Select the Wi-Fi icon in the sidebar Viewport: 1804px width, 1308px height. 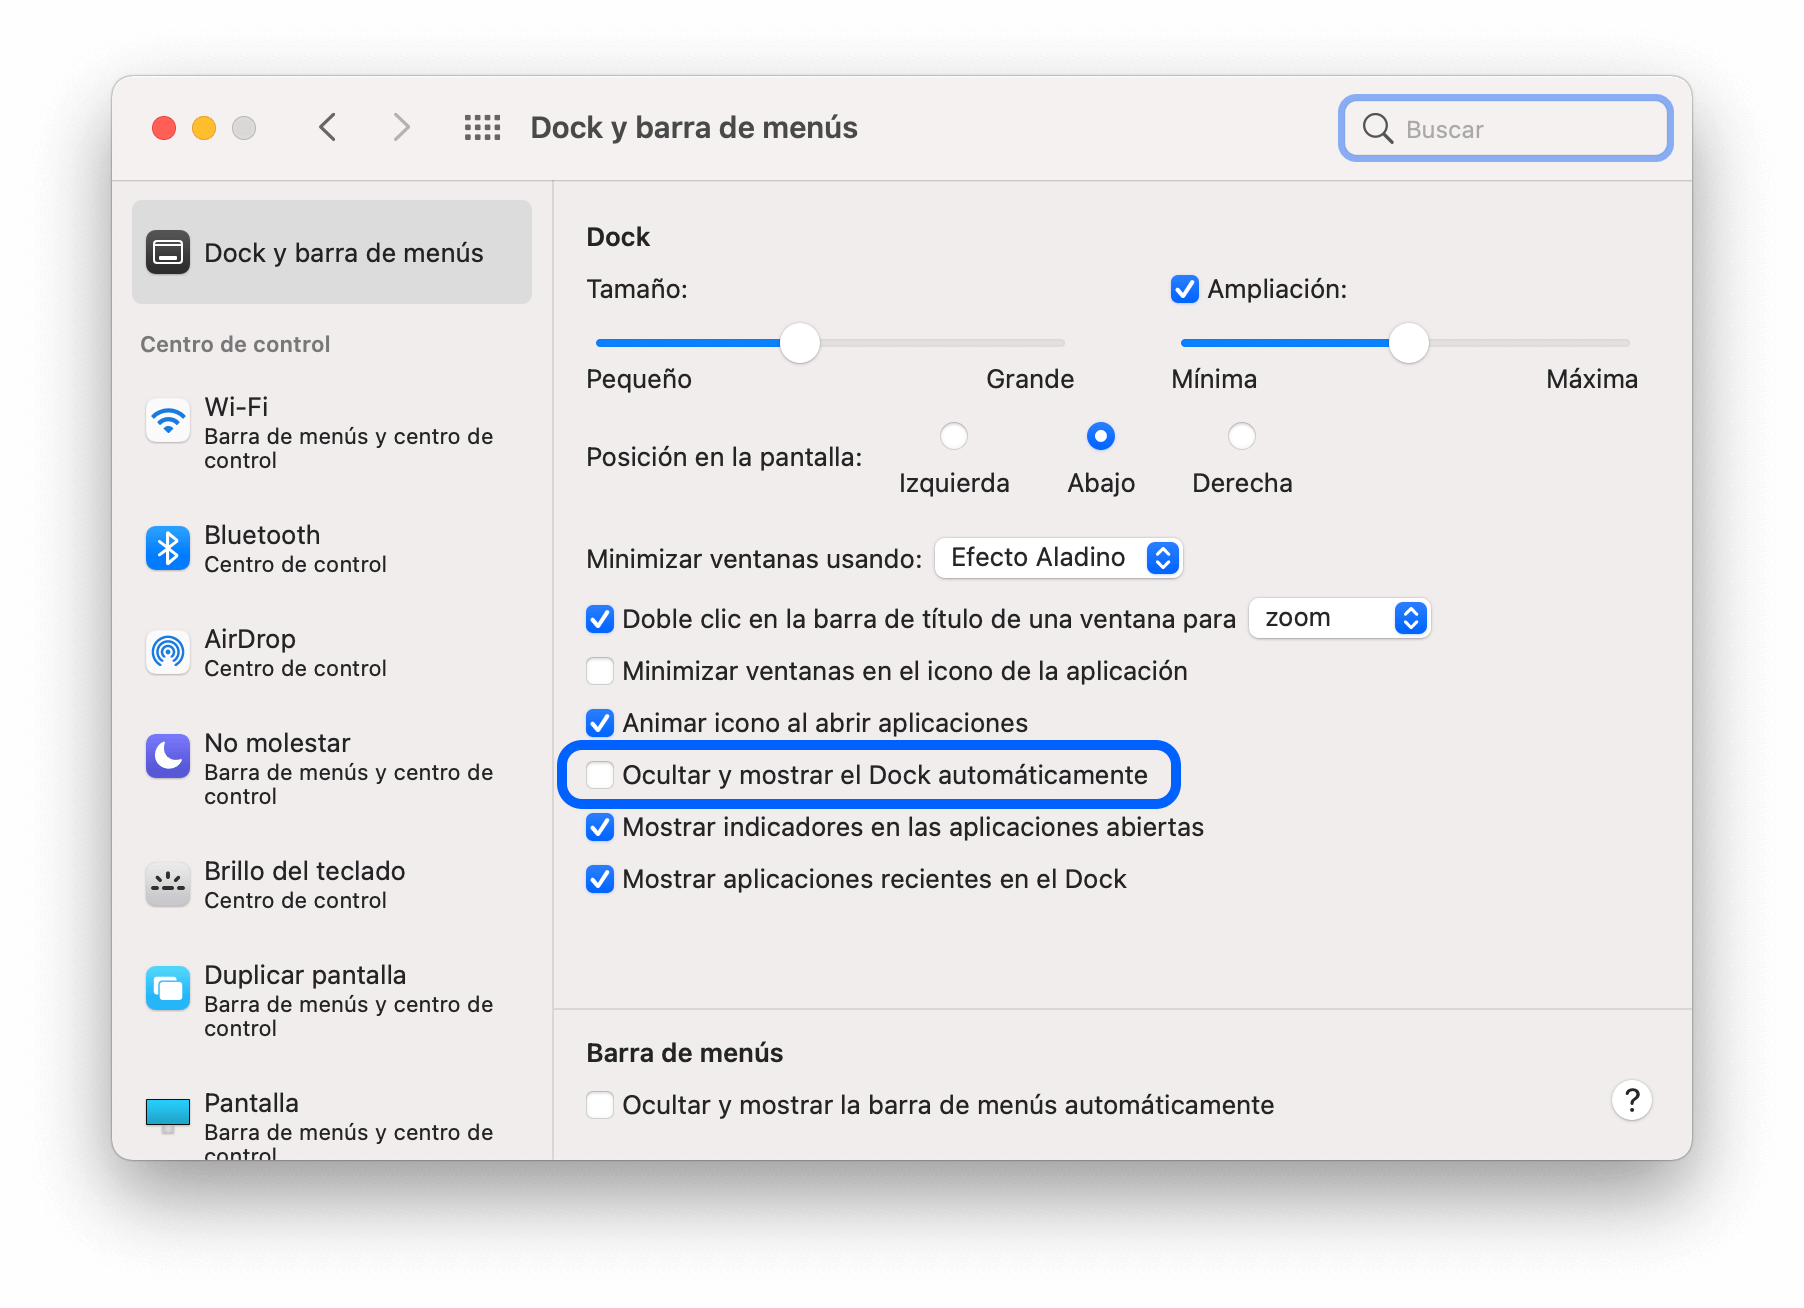[168, 420]
